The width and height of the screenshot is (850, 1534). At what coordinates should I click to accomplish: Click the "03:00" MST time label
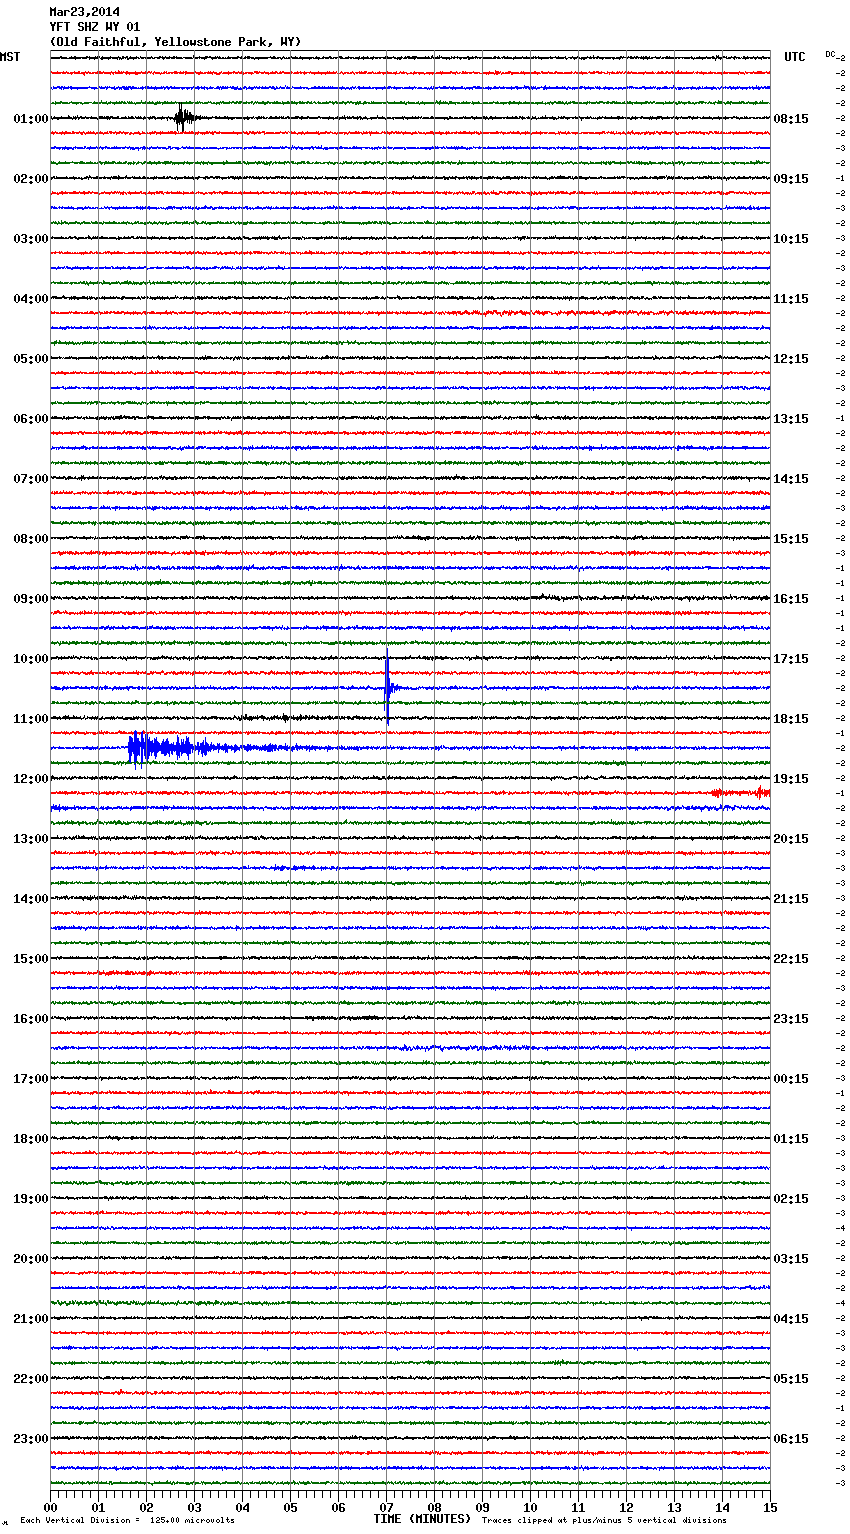[31, 239]
